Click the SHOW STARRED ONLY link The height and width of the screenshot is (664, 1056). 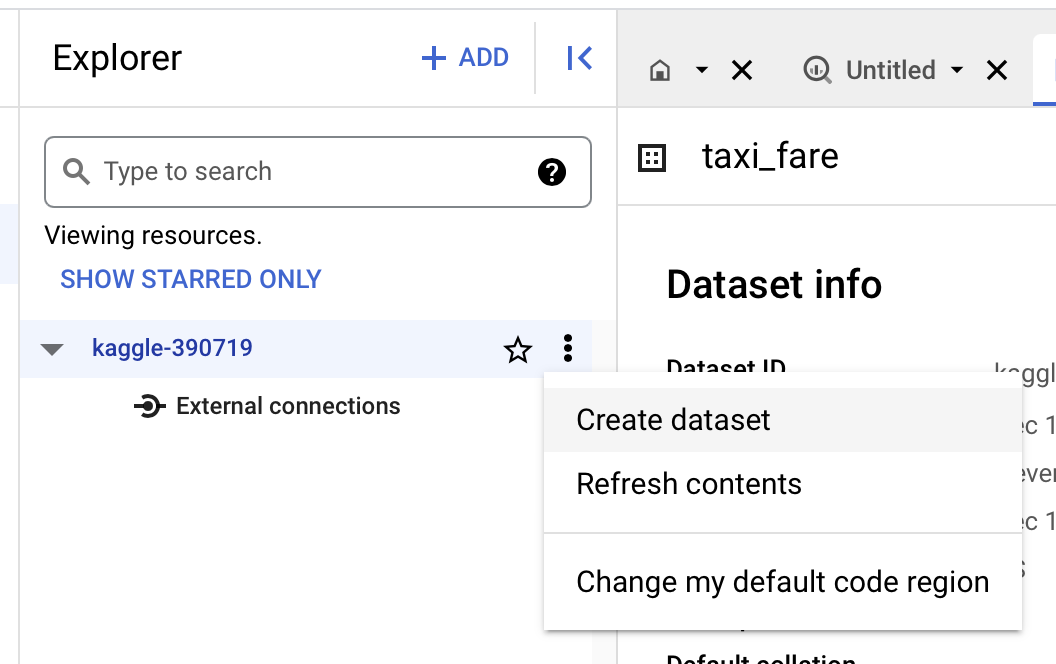point(190,279)
